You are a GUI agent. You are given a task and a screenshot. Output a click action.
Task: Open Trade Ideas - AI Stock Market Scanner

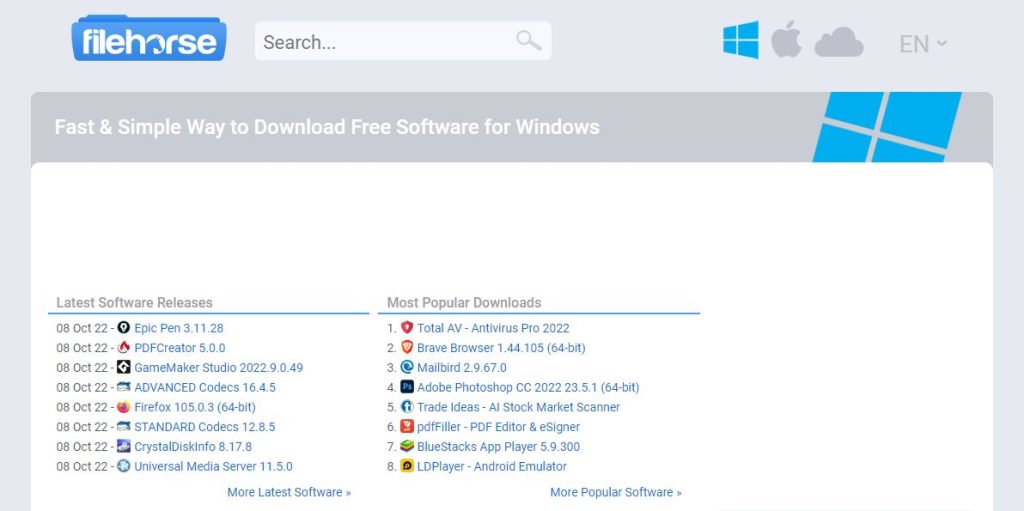(519, 407)
